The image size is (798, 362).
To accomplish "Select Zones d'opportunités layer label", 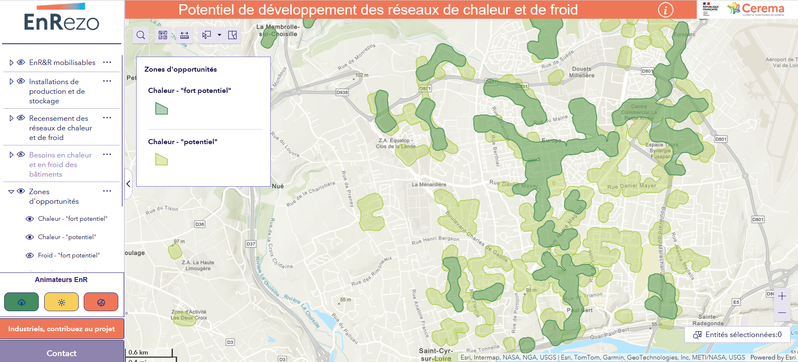I will [x=54, y=196].
